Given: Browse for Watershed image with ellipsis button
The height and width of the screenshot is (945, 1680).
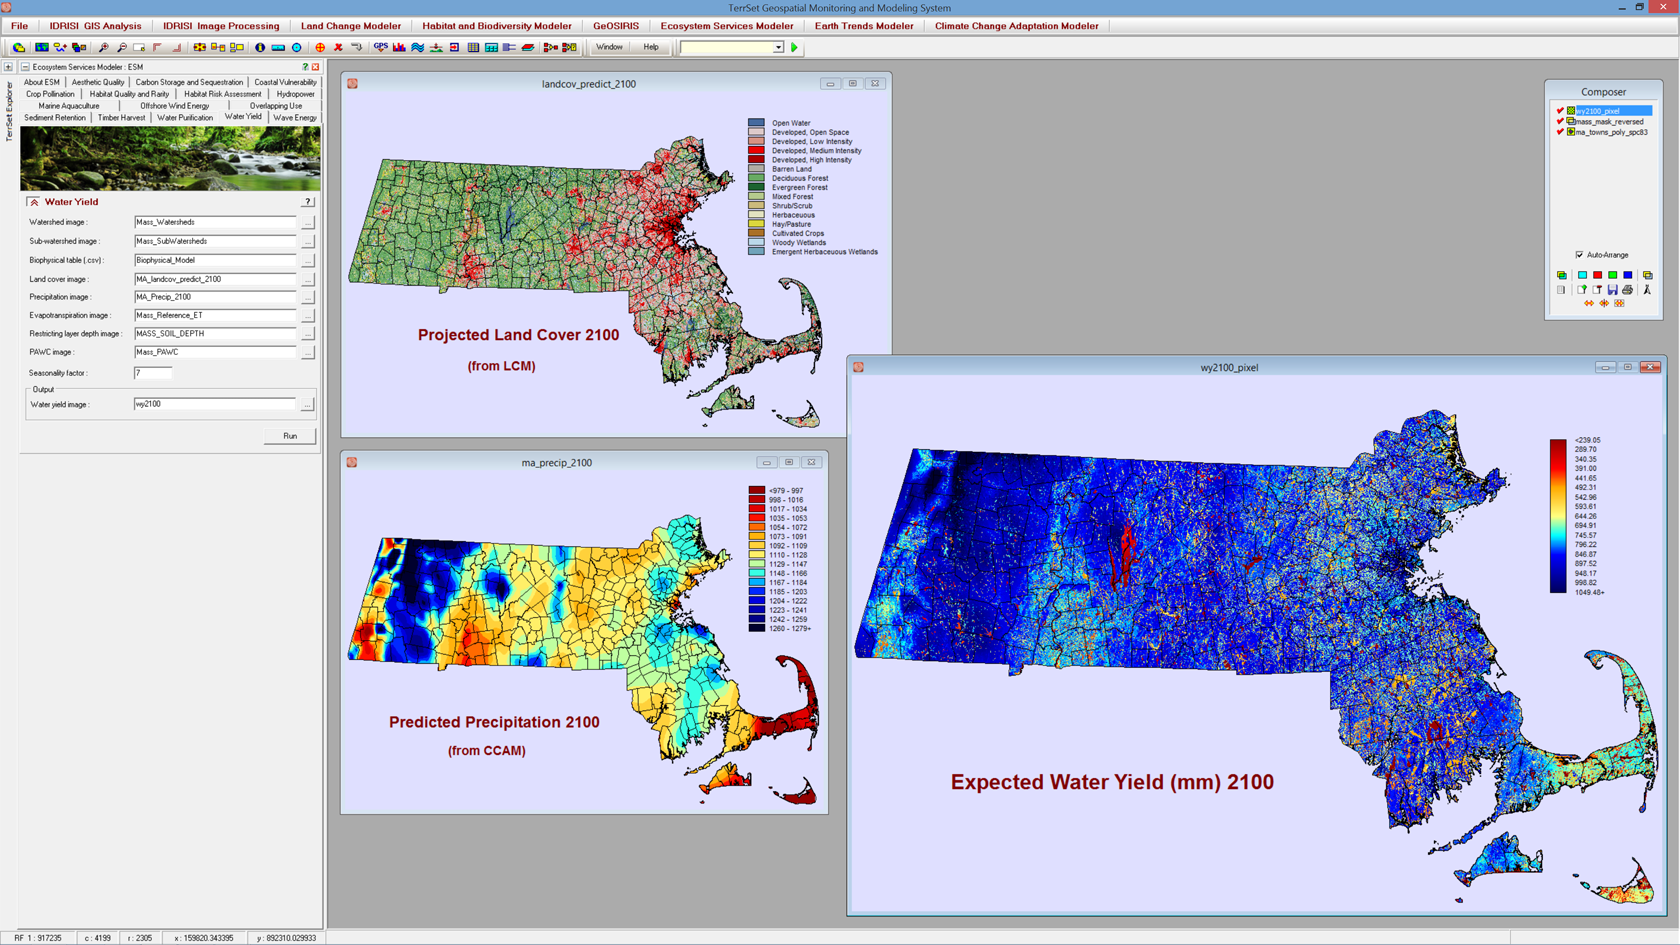Looking at the screenshot, I should pyautogui.click(x=308, y=222).
